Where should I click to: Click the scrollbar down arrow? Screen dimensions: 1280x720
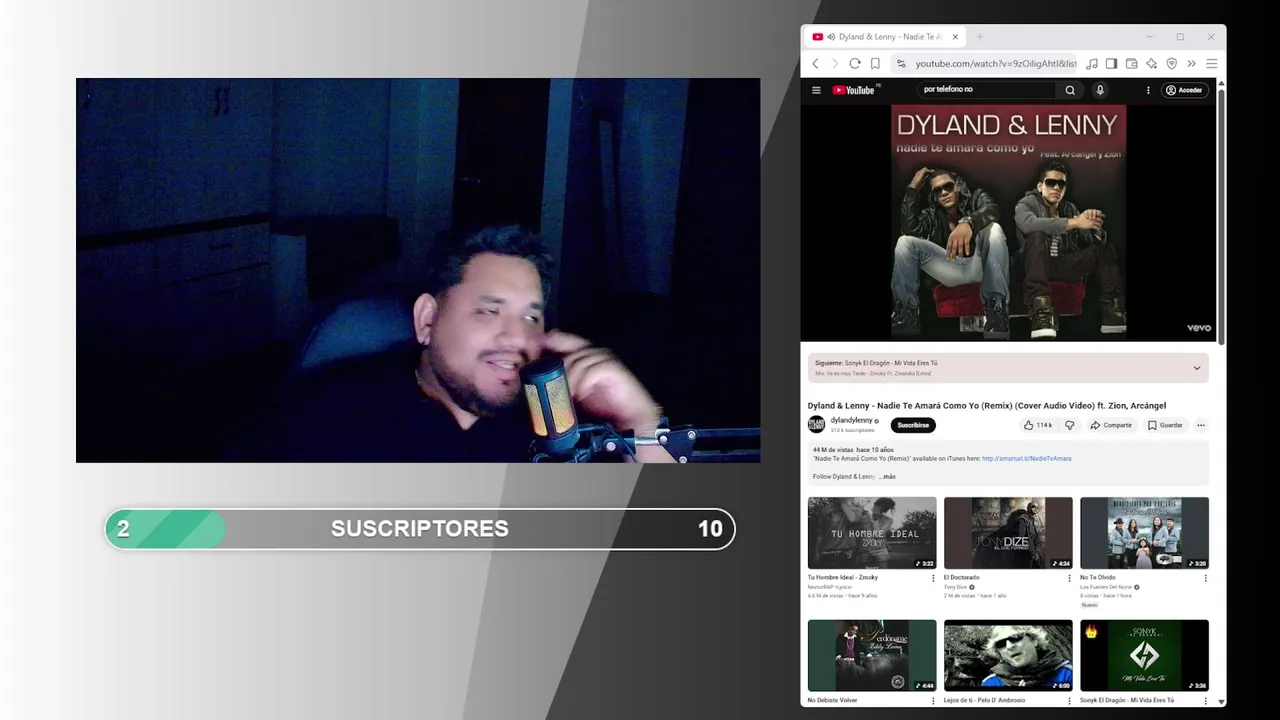[x=1221, y=701]
